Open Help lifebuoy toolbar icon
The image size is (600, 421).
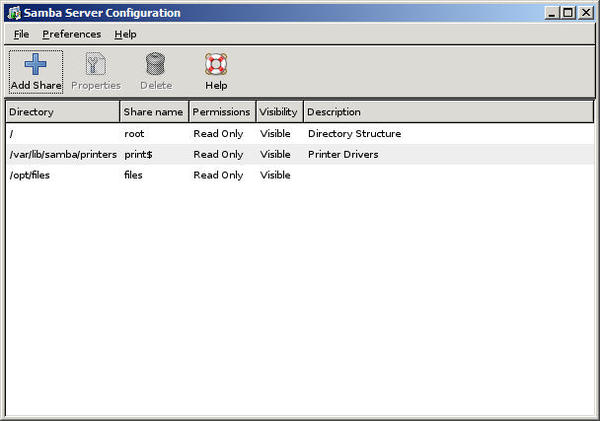click(x=216, y=64)
